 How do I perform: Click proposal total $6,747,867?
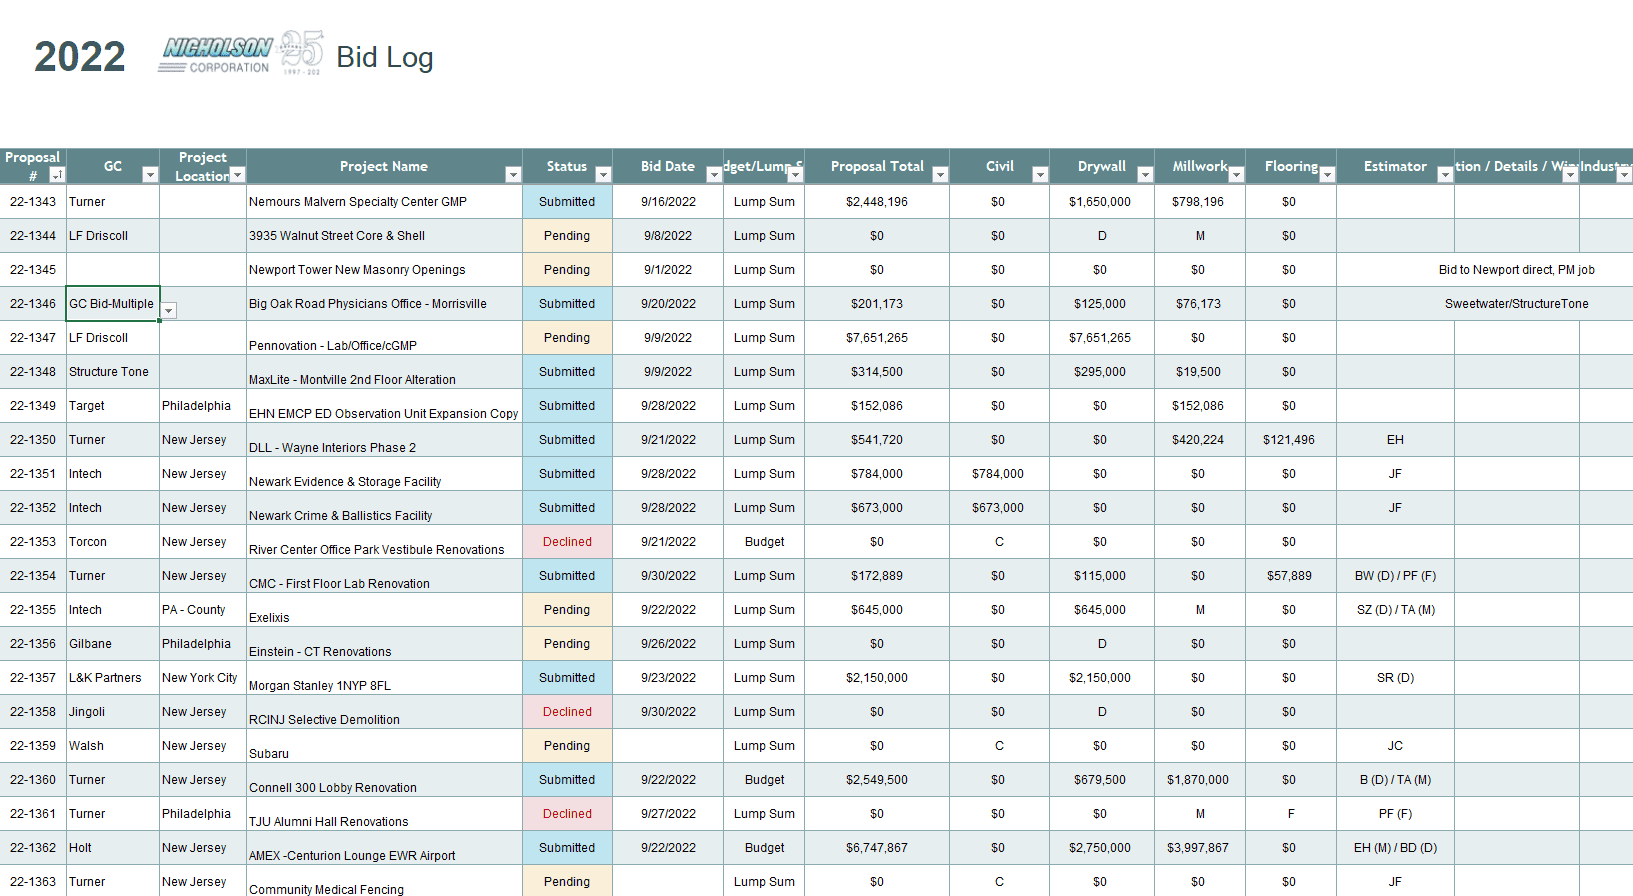[877, 848]
